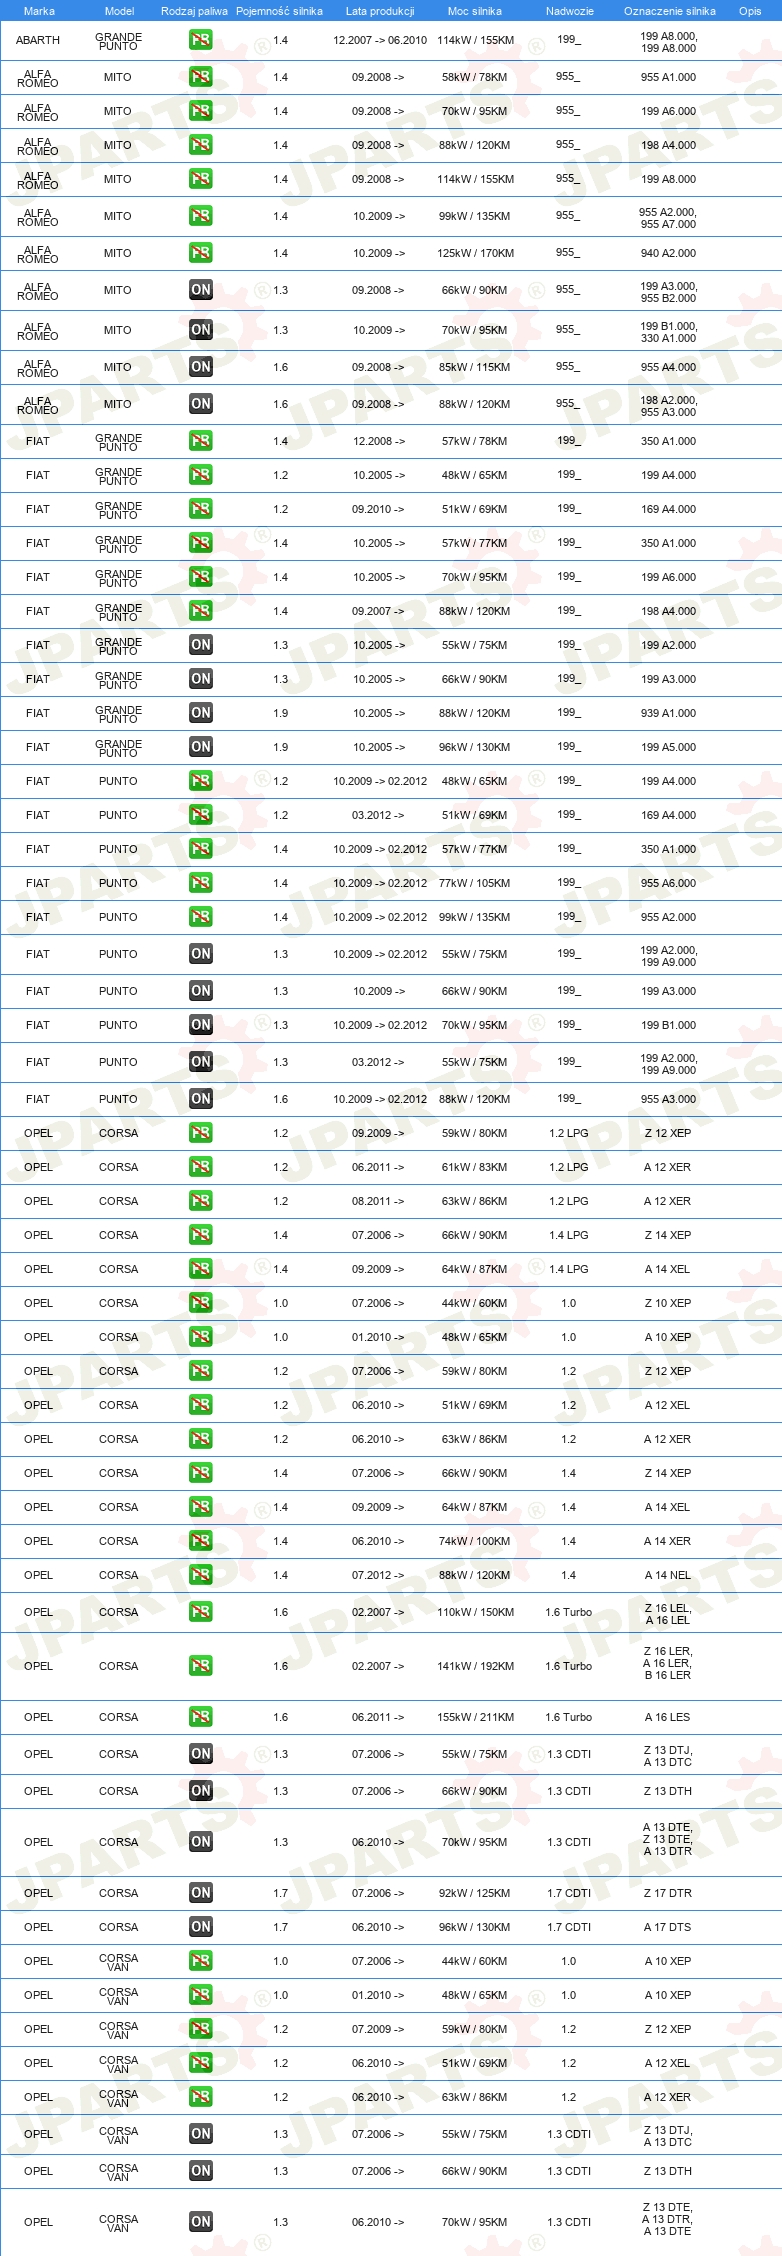
Task: Click 1.2 LPG in the 61kW / 83KM row
Action: click(569, 1167)
